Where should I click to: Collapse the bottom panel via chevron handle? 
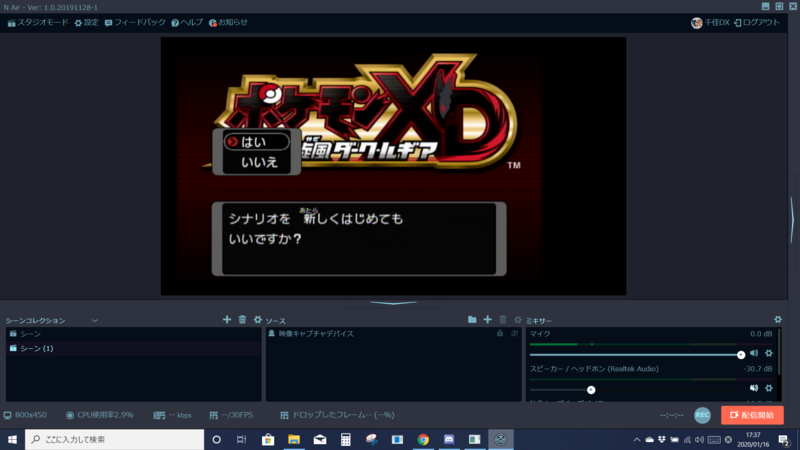coord(393,303)
